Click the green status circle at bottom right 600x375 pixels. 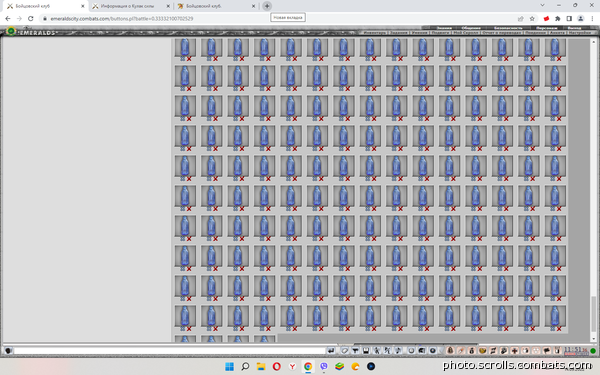click(593, 351)
